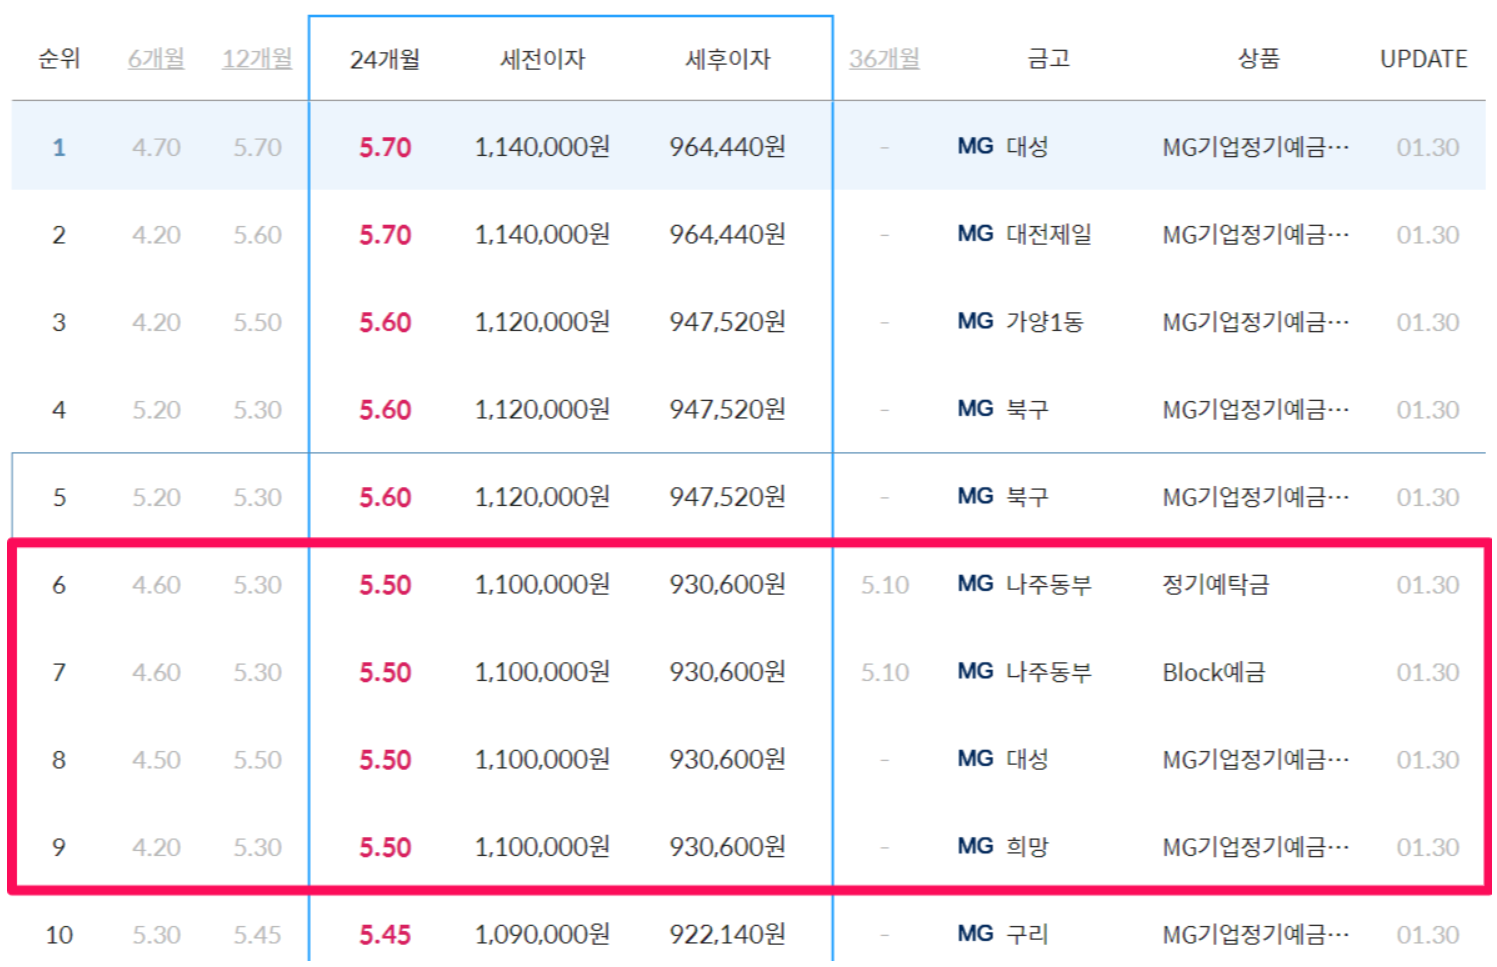Click the 01.30 update date for 구리
Image resolution: width=1497 pixels, height=967 pixels.
[x=1428, y=935]
